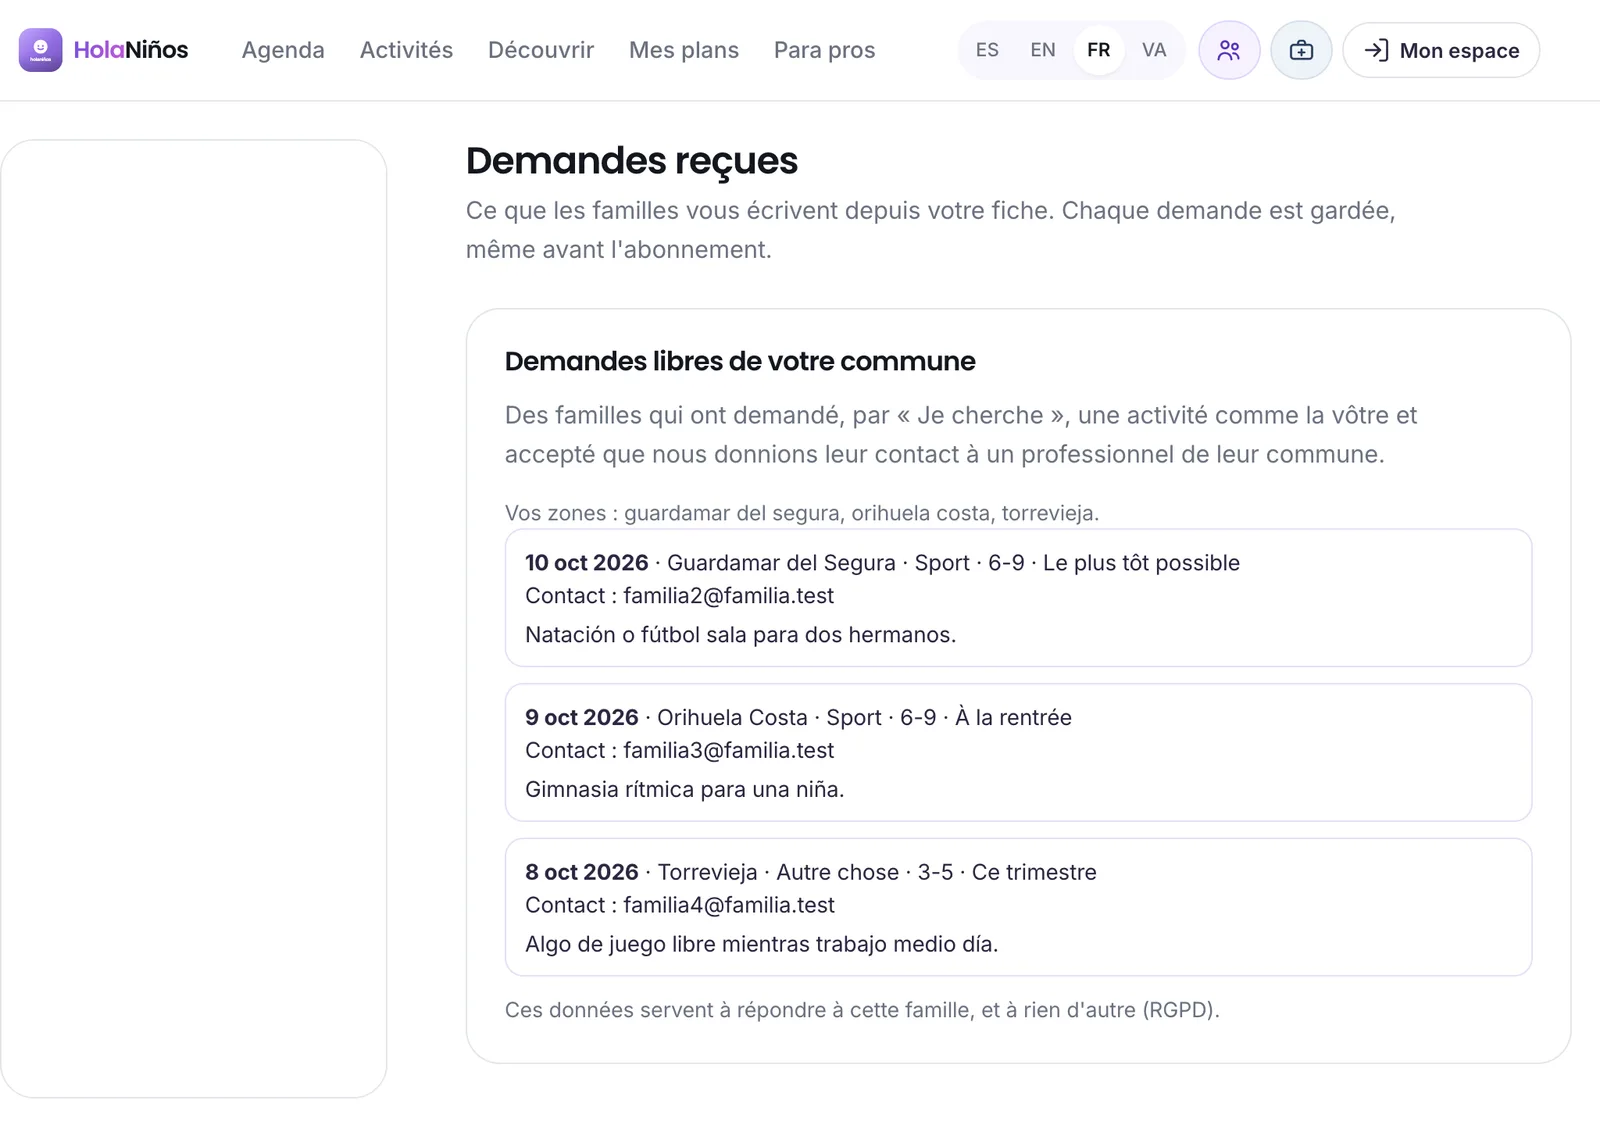Viewport: 1600px width, 1122px height.
Task: Open the Agenda menu item
Action: [x=283, y=50]
